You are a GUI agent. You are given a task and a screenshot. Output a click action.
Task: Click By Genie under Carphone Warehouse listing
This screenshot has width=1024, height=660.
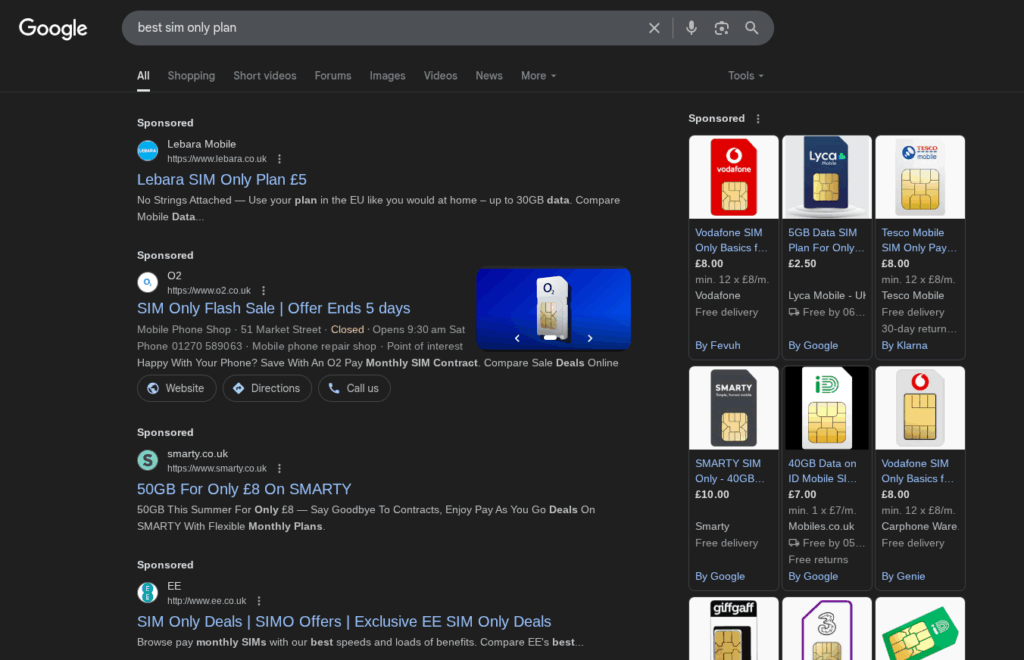[x=903, y=576]
